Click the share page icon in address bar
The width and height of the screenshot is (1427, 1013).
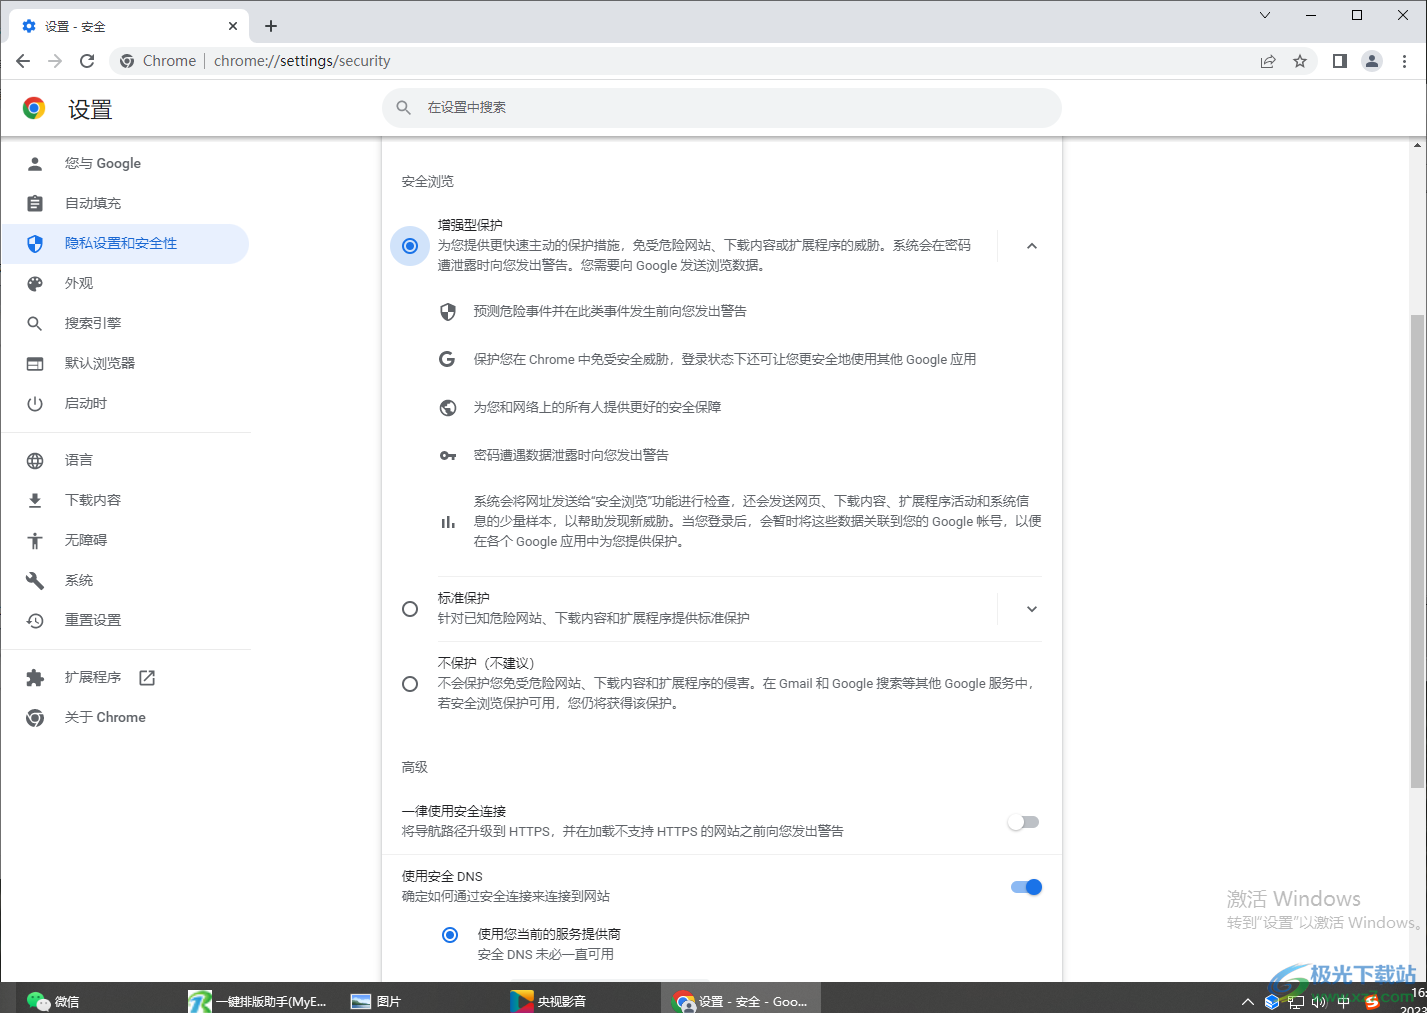tap(1268, 61)
